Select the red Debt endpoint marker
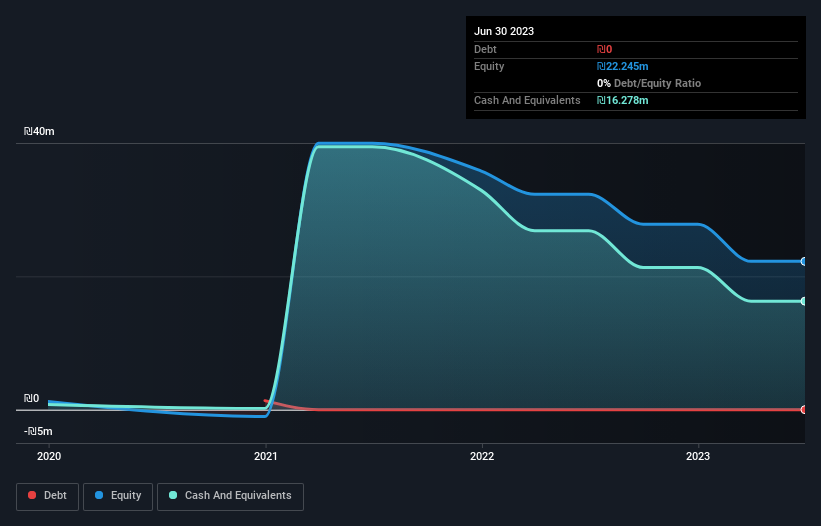This screenshot has height=526, width=821. point(803,409)
